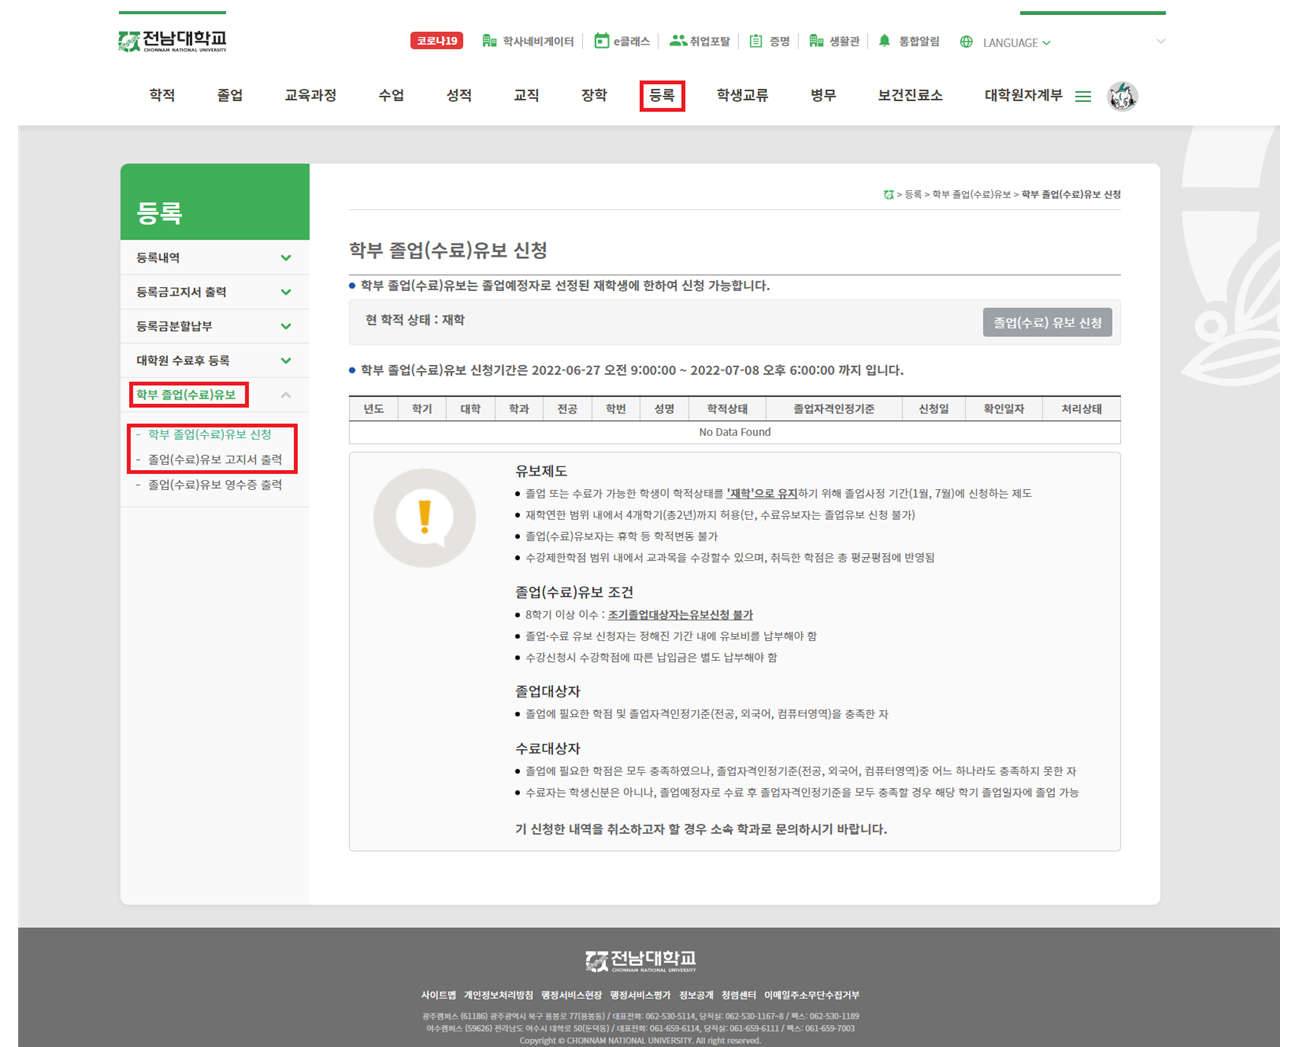Open 개인정보처리방침 footer link
The image size is (1308, 1047).
498,995
